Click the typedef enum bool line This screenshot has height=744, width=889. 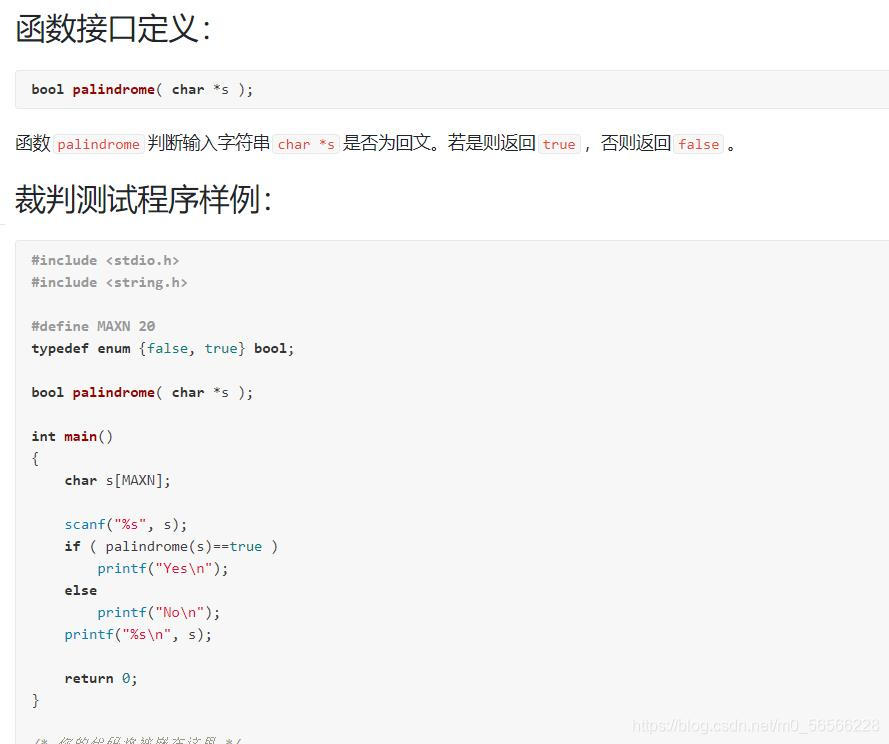point(163,348)
